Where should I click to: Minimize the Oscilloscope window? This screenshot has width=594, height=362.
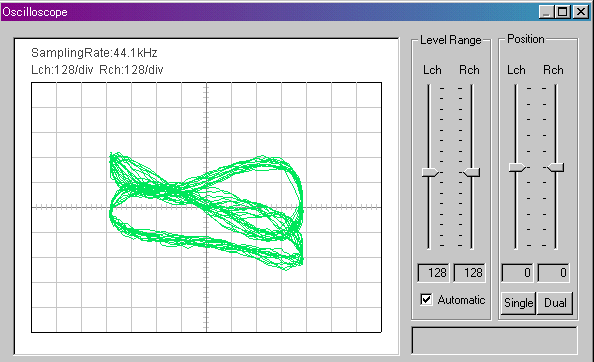point(546,12)
